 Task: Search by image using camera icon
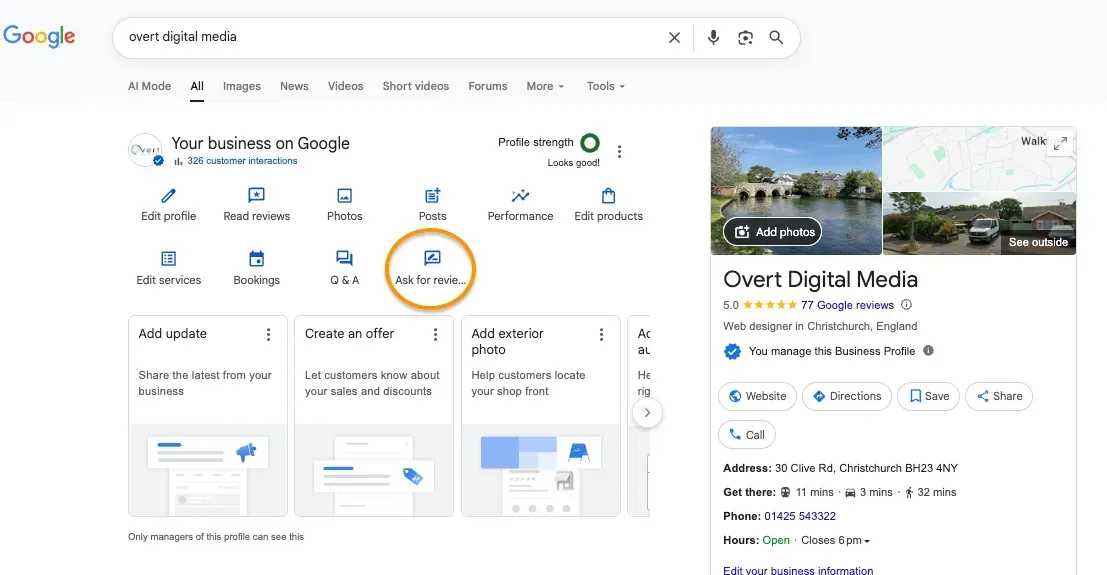745,37
